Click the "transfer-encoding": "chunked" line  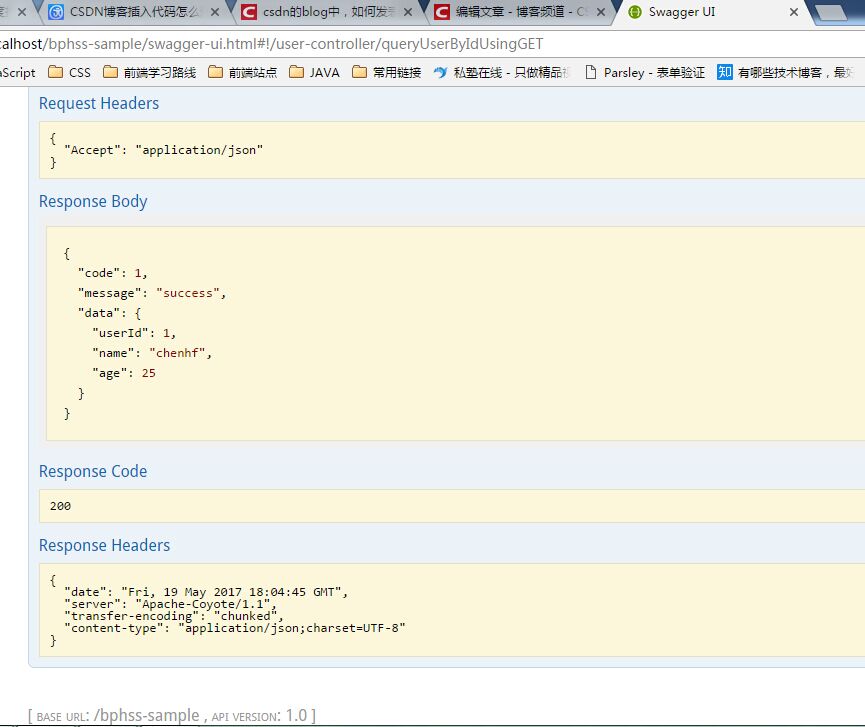tap(174, 616)
